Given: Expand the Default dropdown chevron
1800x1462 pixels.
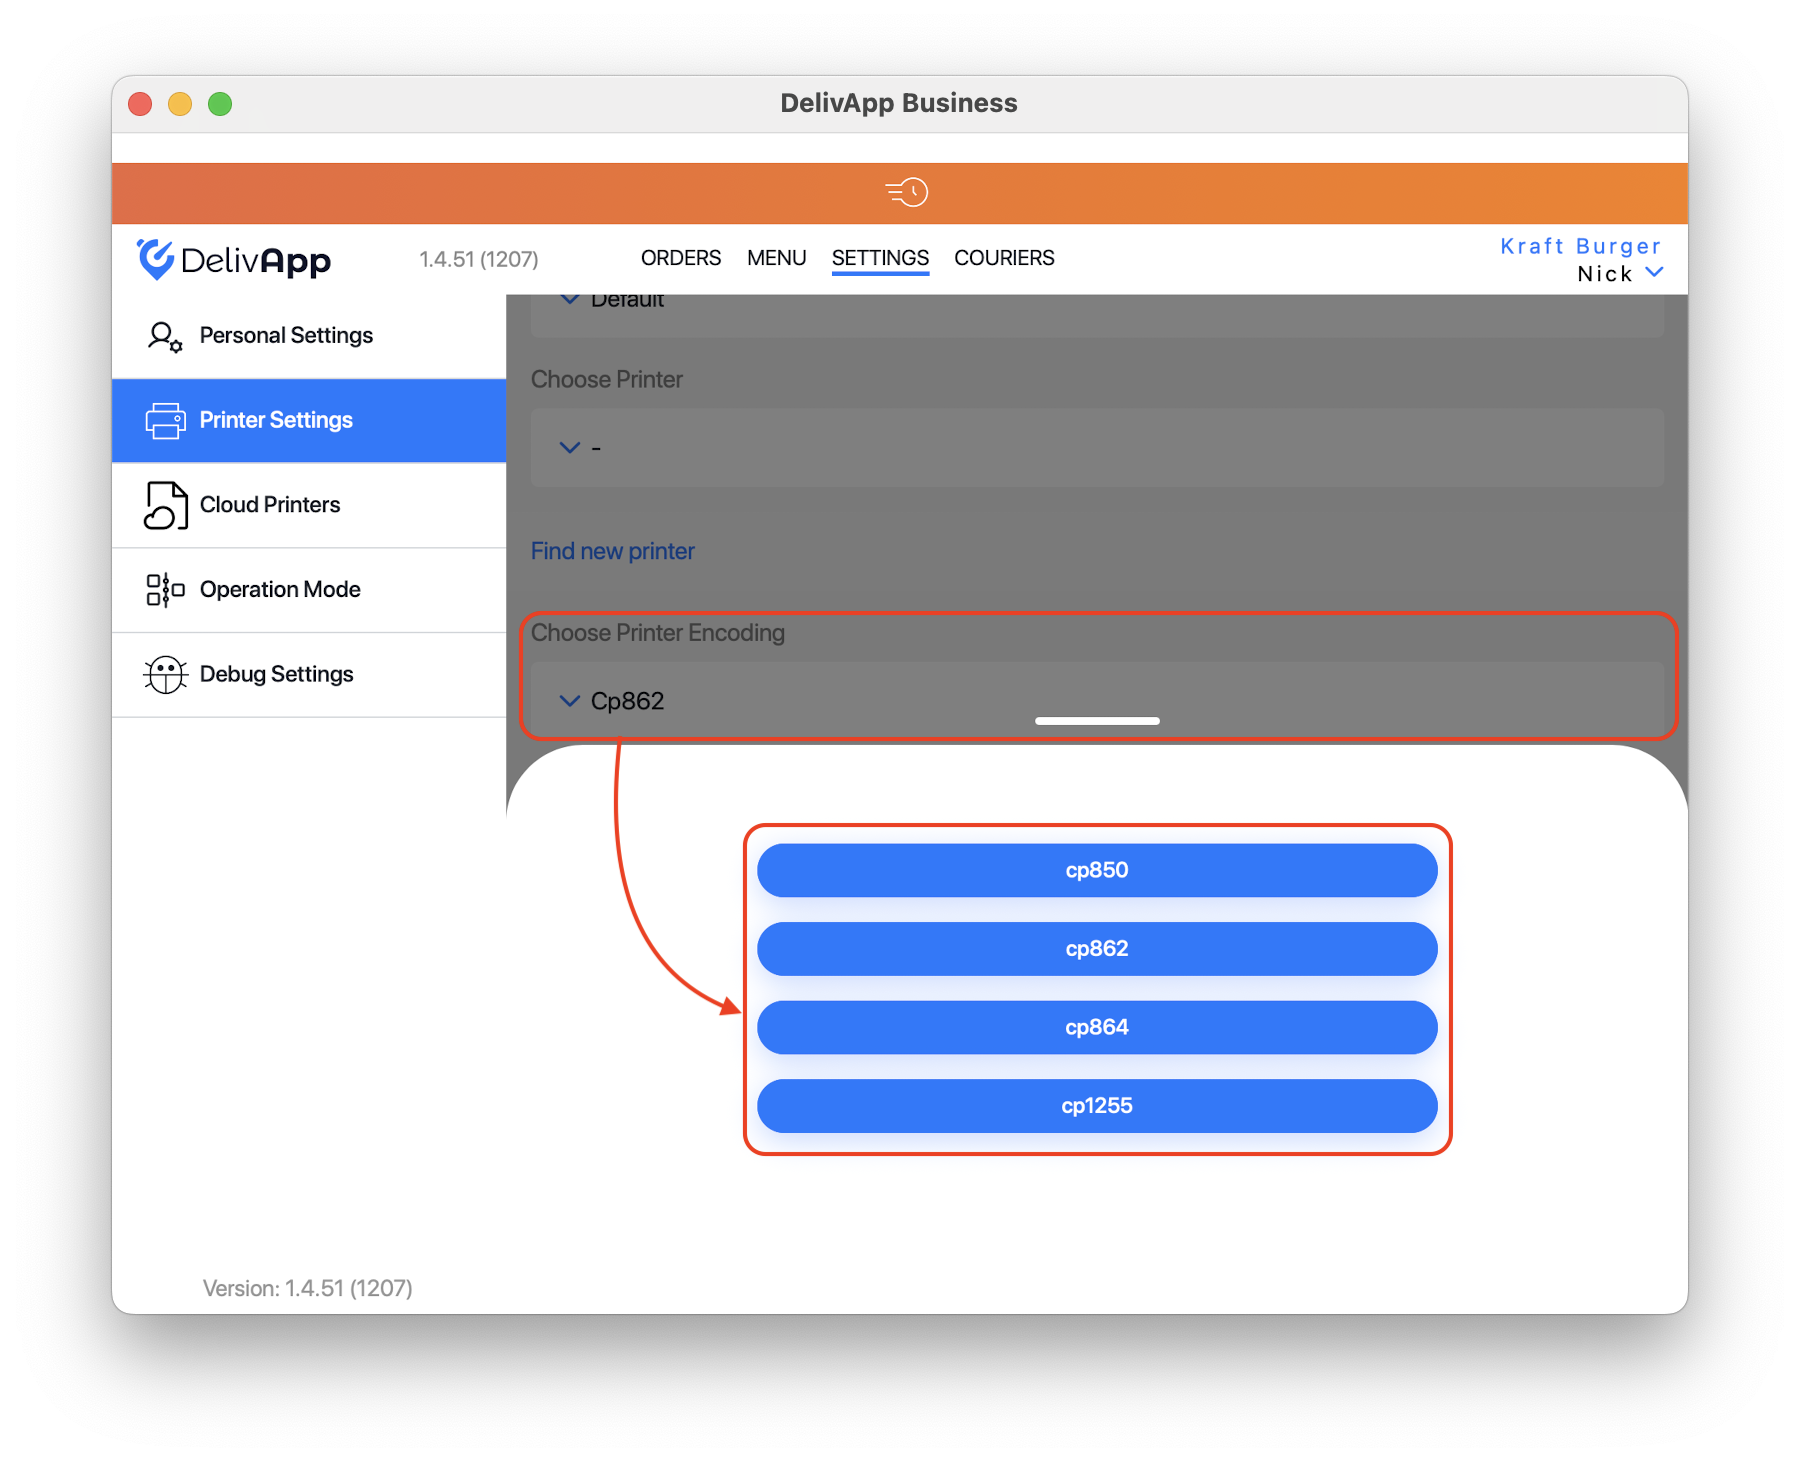Looking at the screenshot, I should (570, 299).
